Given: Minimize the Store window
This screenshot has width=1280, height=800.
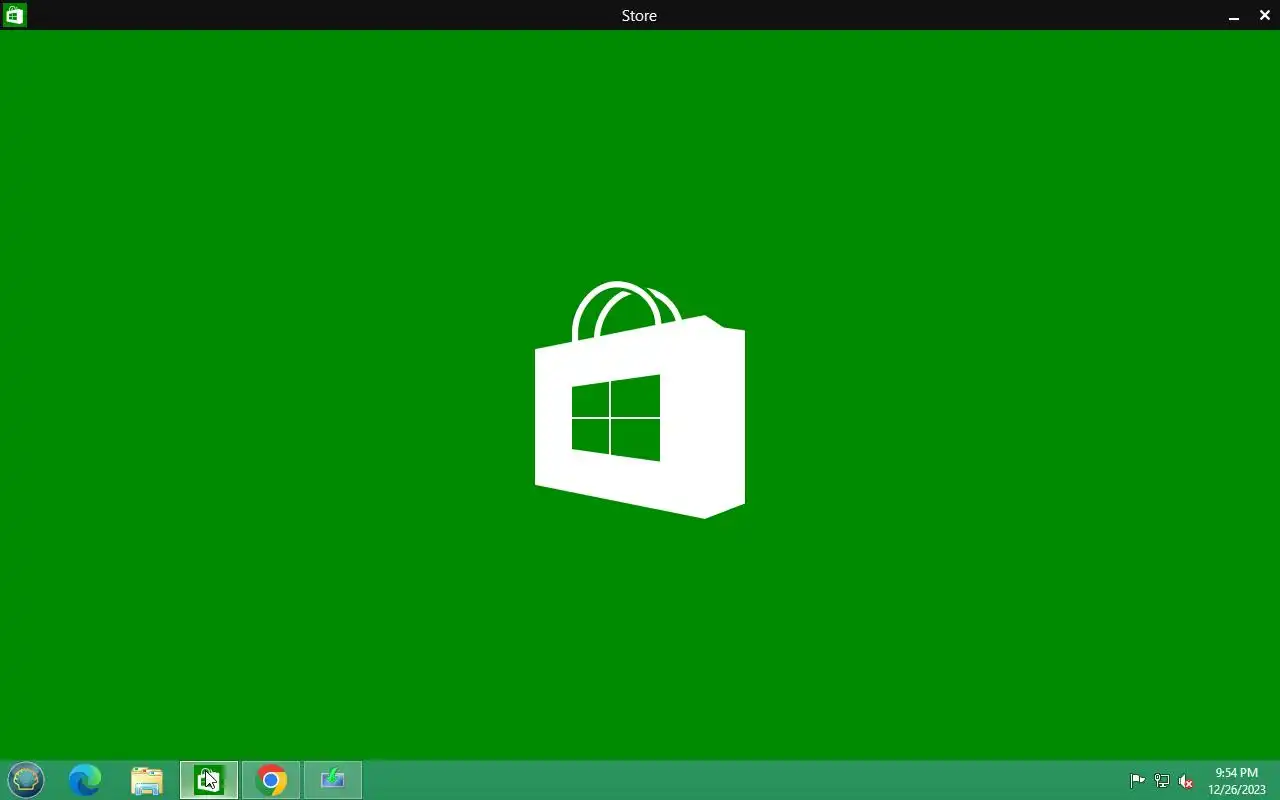Looking at the screenshot, I should (x=1234, y=16).
